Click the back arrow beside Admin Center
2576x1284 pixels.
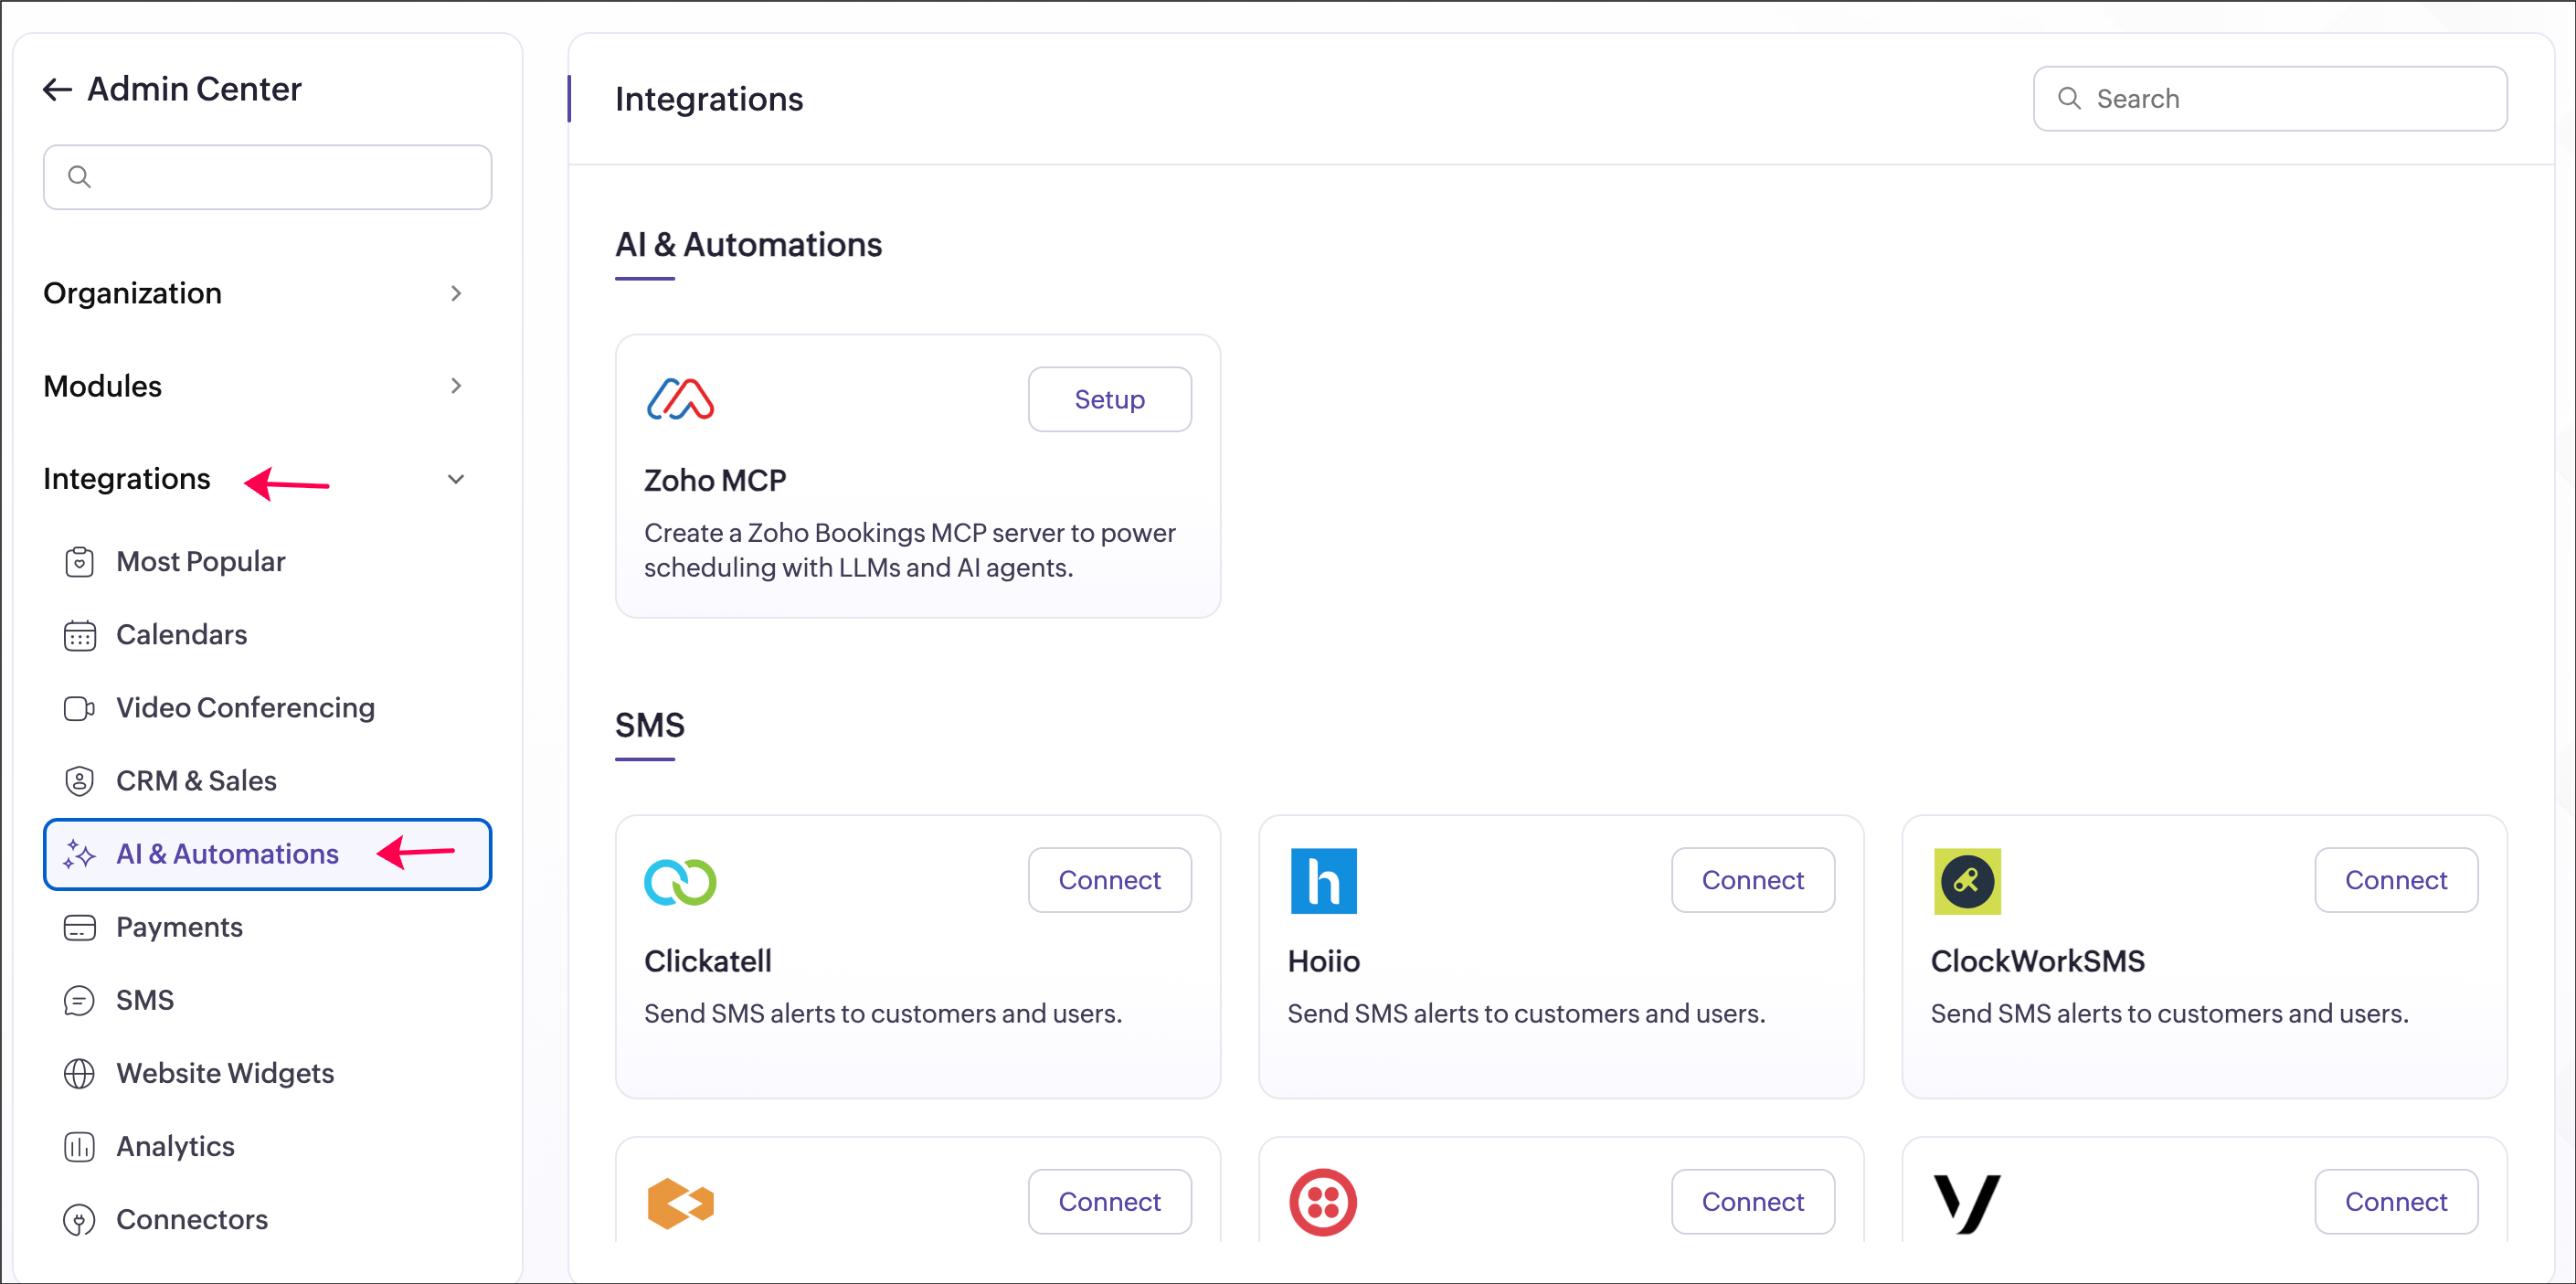pos(57,90)
